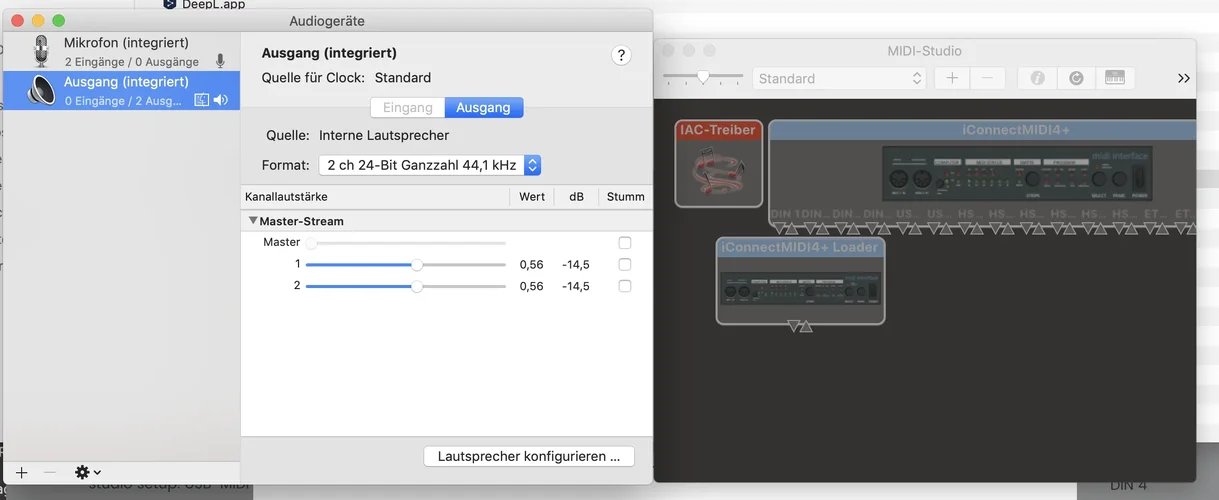Add a new audio device with plus

click(21, 472)
